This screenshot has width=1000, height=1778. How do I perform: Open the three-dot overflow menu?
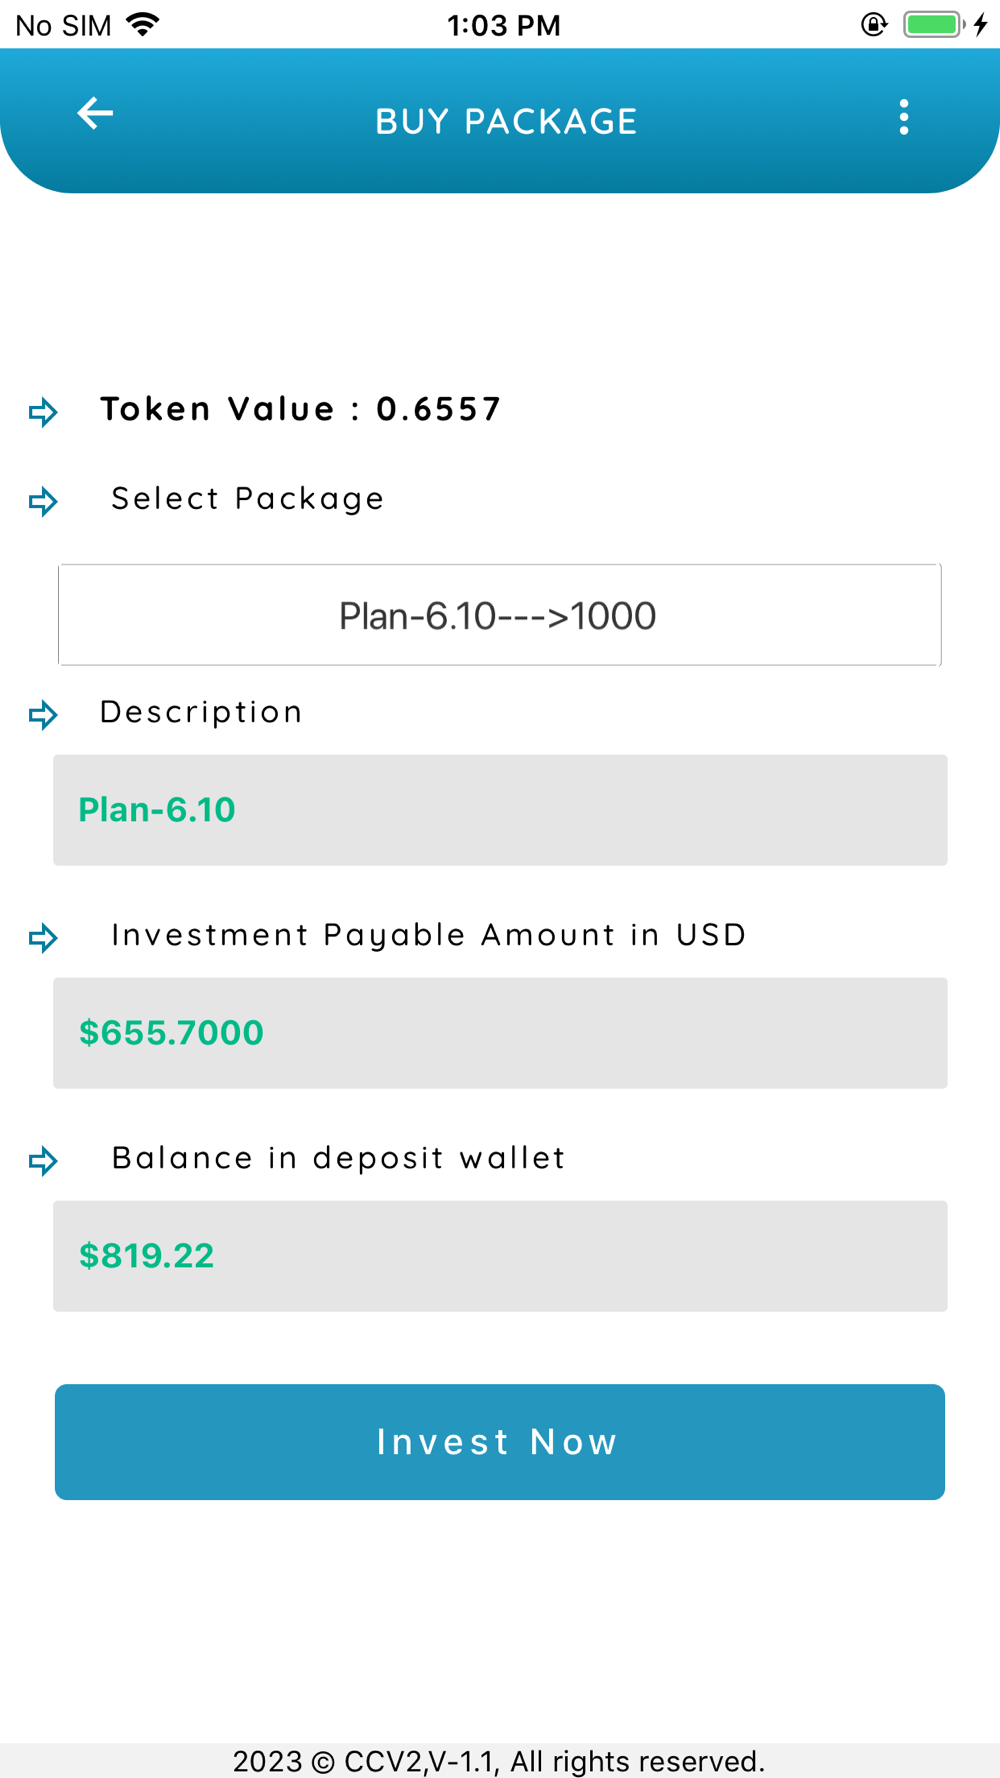click(904, 117)
